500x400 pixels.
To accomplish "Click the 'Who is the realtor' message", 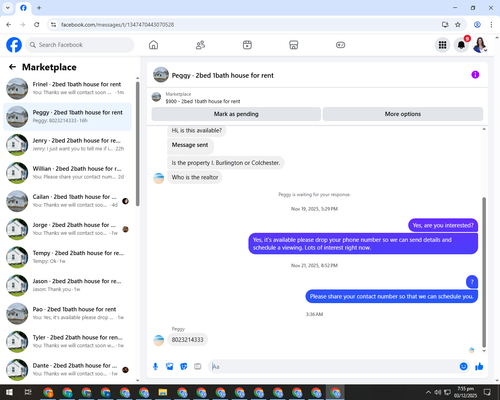I will click(195, 177).
